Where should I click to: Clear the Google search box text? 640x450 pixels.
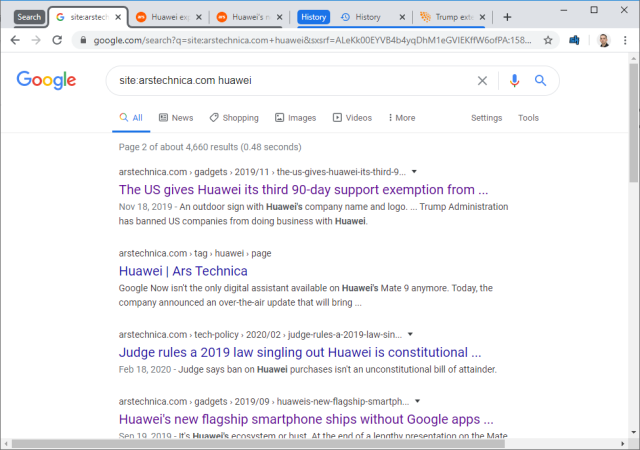click(482, 80)
